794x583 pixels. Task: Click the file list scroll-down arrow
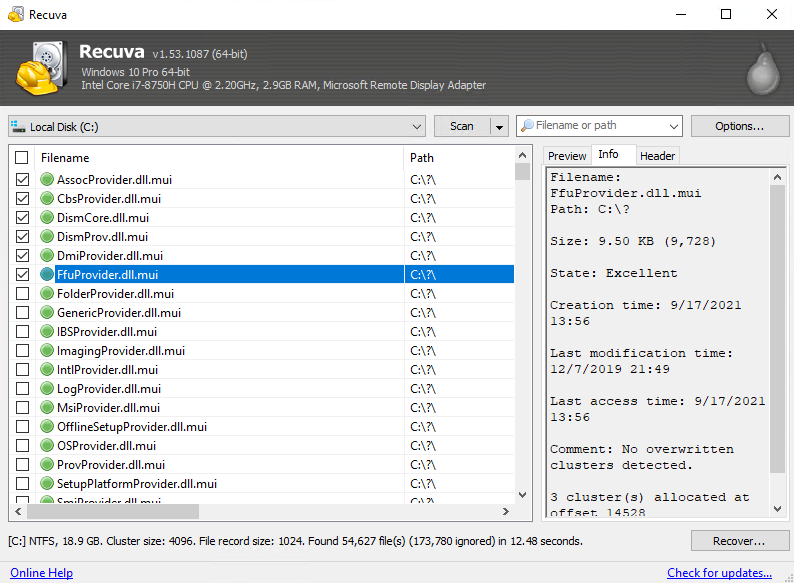pyautogui.click(x=523, y=495)
